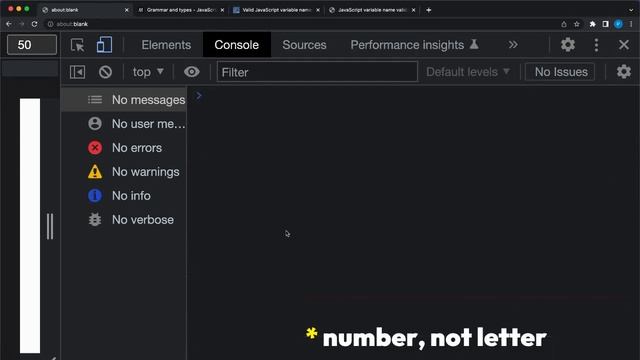Open DevTools three-dot customize menu
The image size is (640, 360).
coord(596,44)
